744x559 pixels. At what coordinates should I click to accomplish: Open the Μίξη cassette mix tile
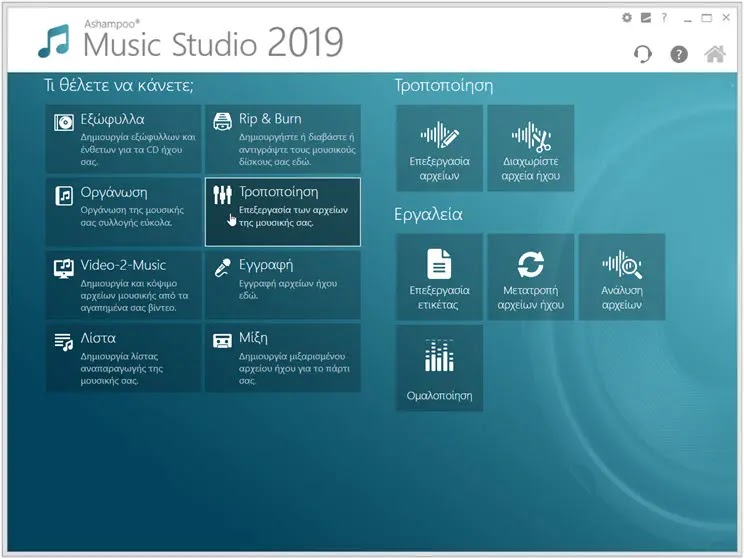tap(283, 358)
